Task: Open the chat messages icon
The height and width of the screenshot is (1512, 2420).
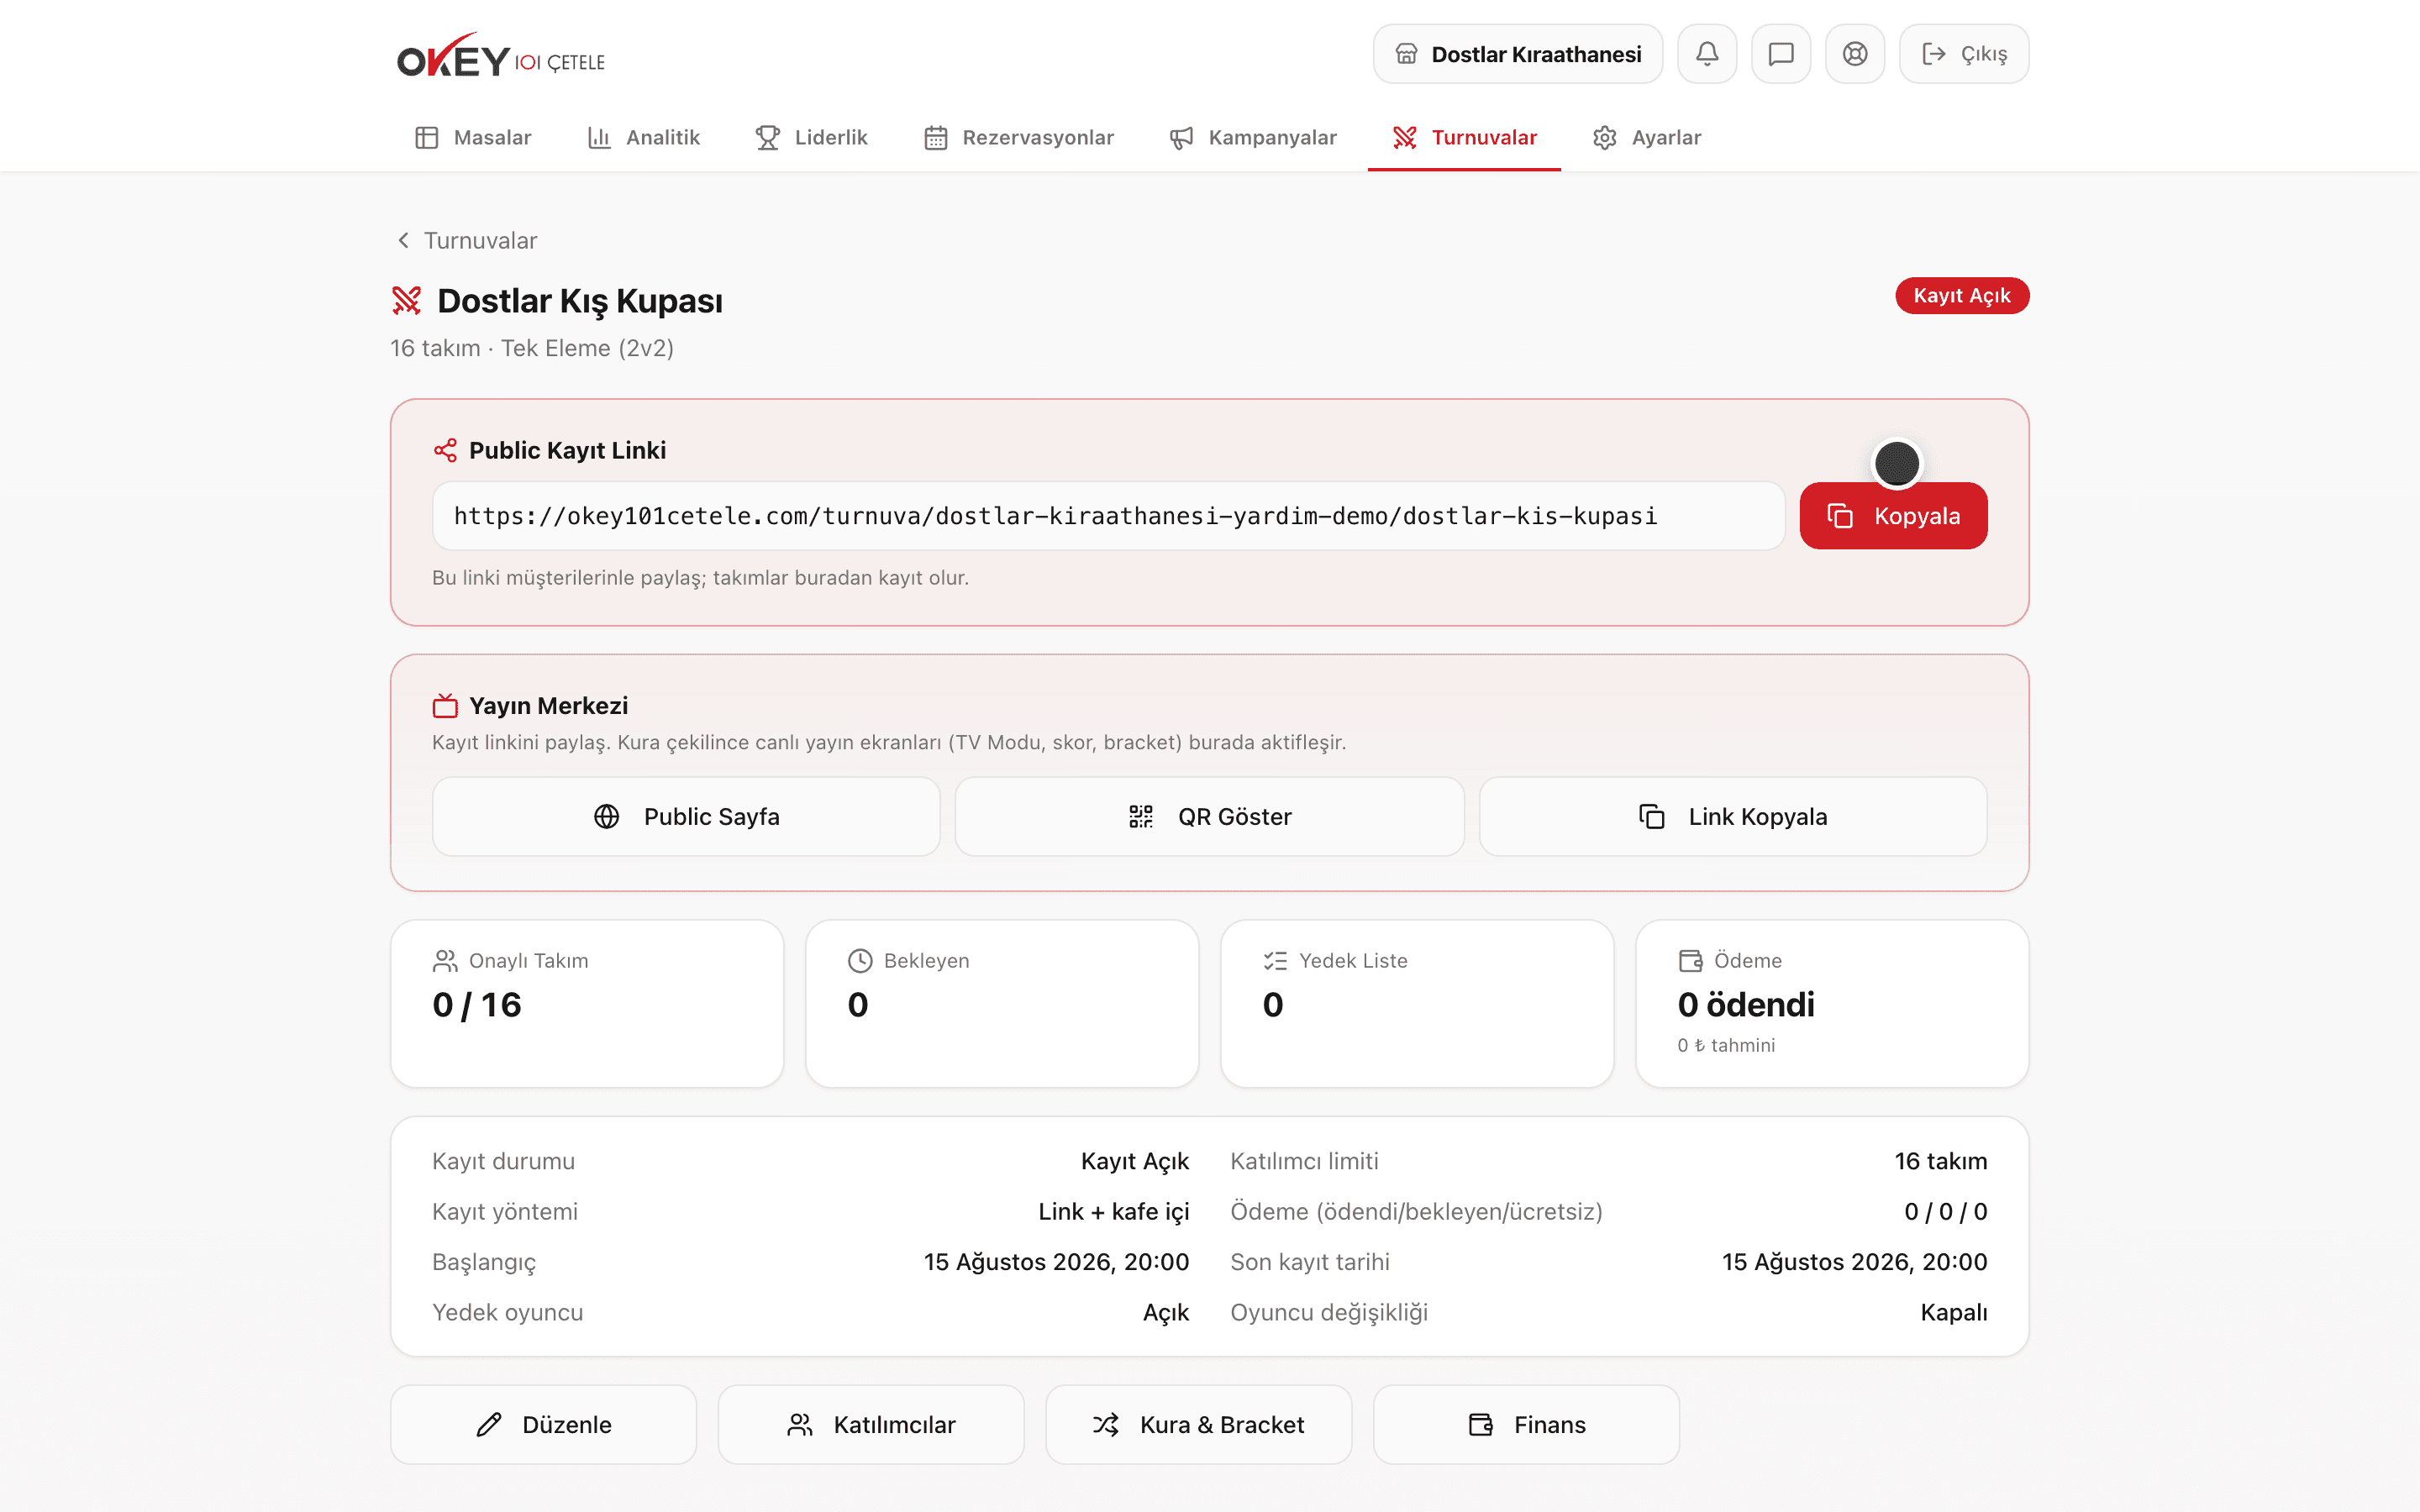Action: (x=1781, y=54)
